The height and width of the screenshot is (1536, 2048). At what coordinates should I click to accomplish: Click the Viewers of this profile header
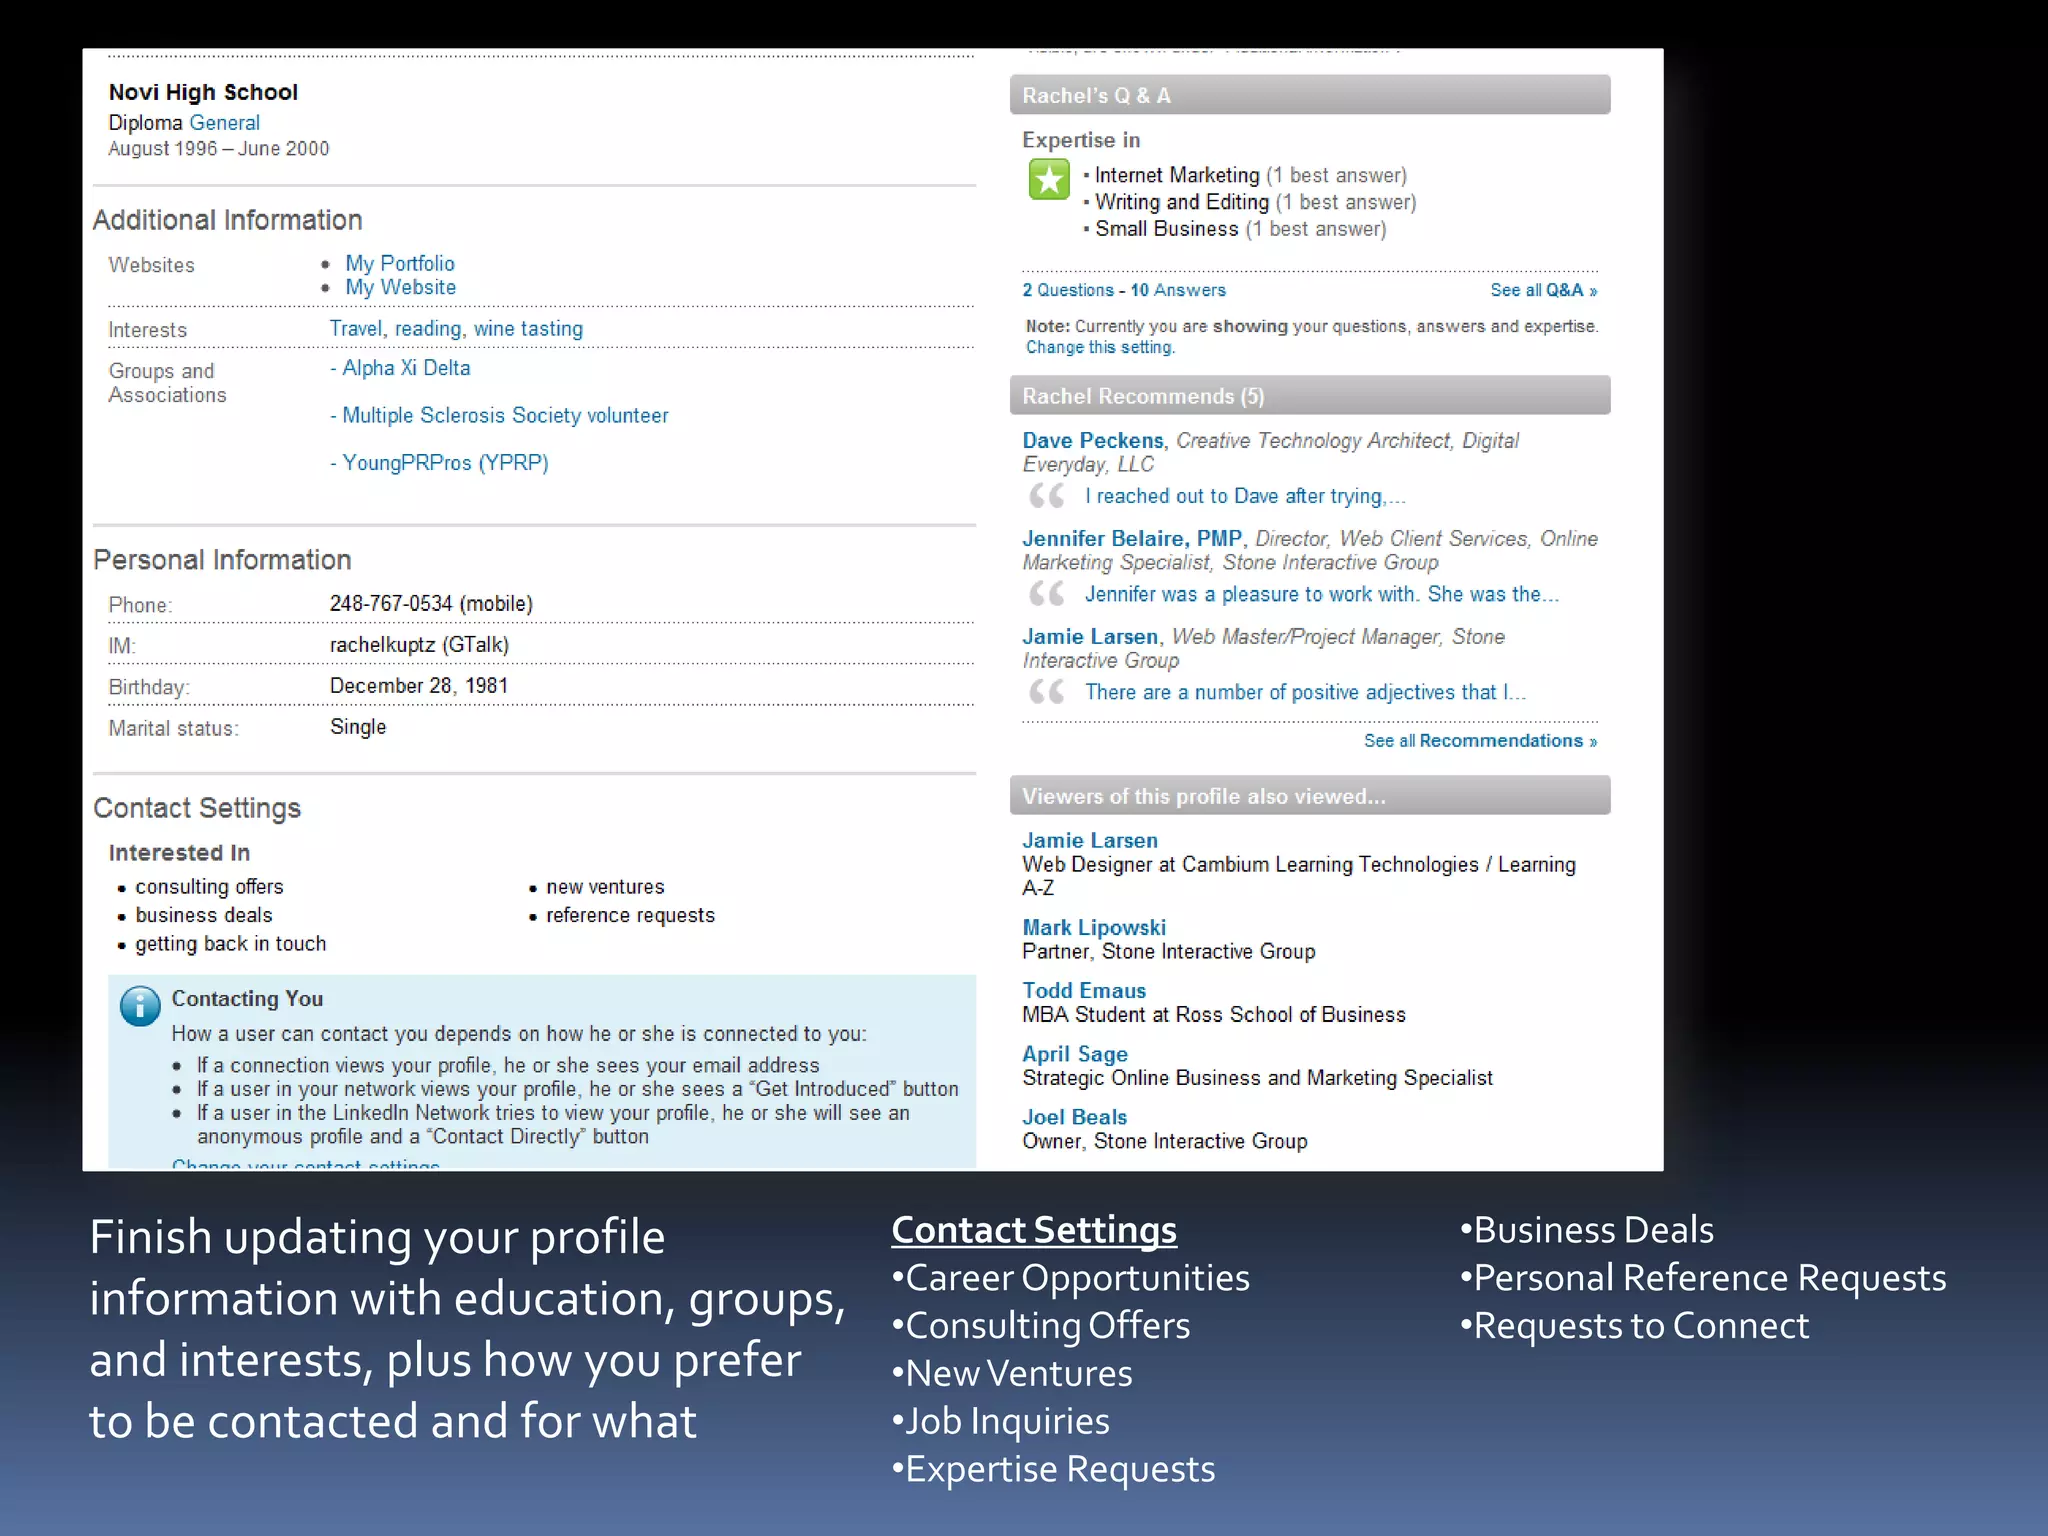pos(1310,796)
